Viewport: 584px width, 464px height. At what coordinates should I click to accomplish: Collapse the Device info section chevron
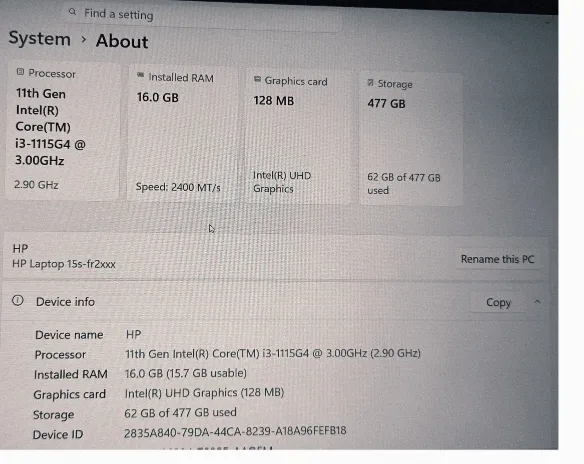537,302
